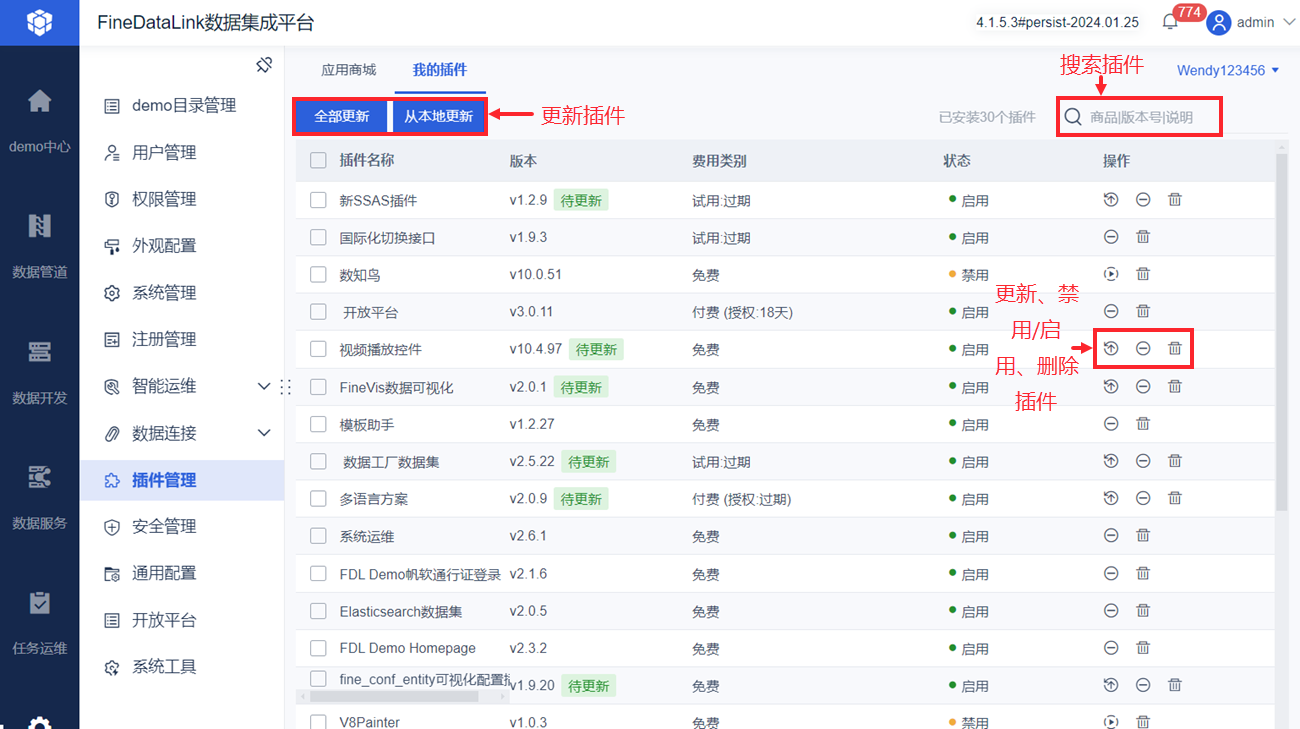Pin the management sidebar with the pin icon
1300x729 pixels.
(x=264, y=65)
